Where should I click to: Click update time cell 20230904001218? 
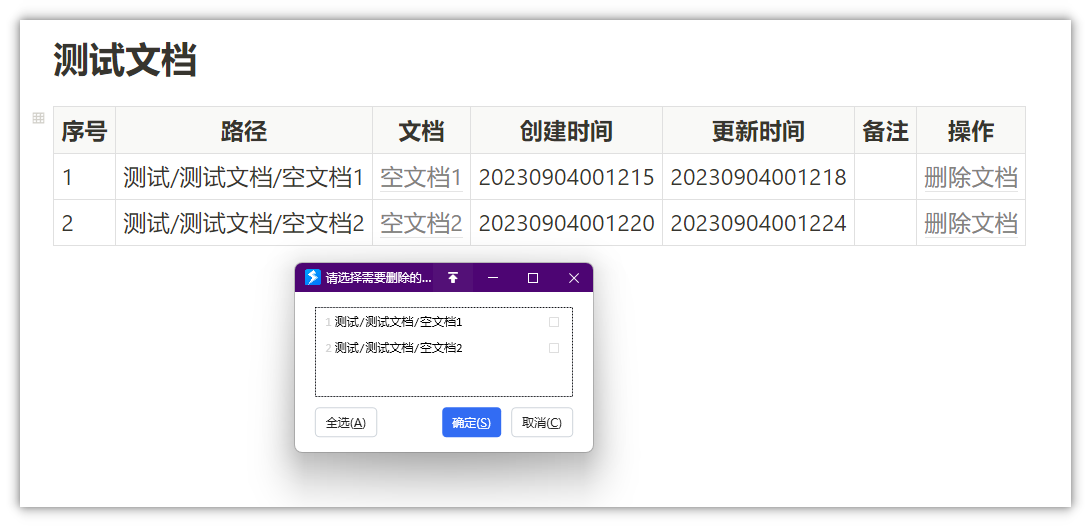click(758, 178)
